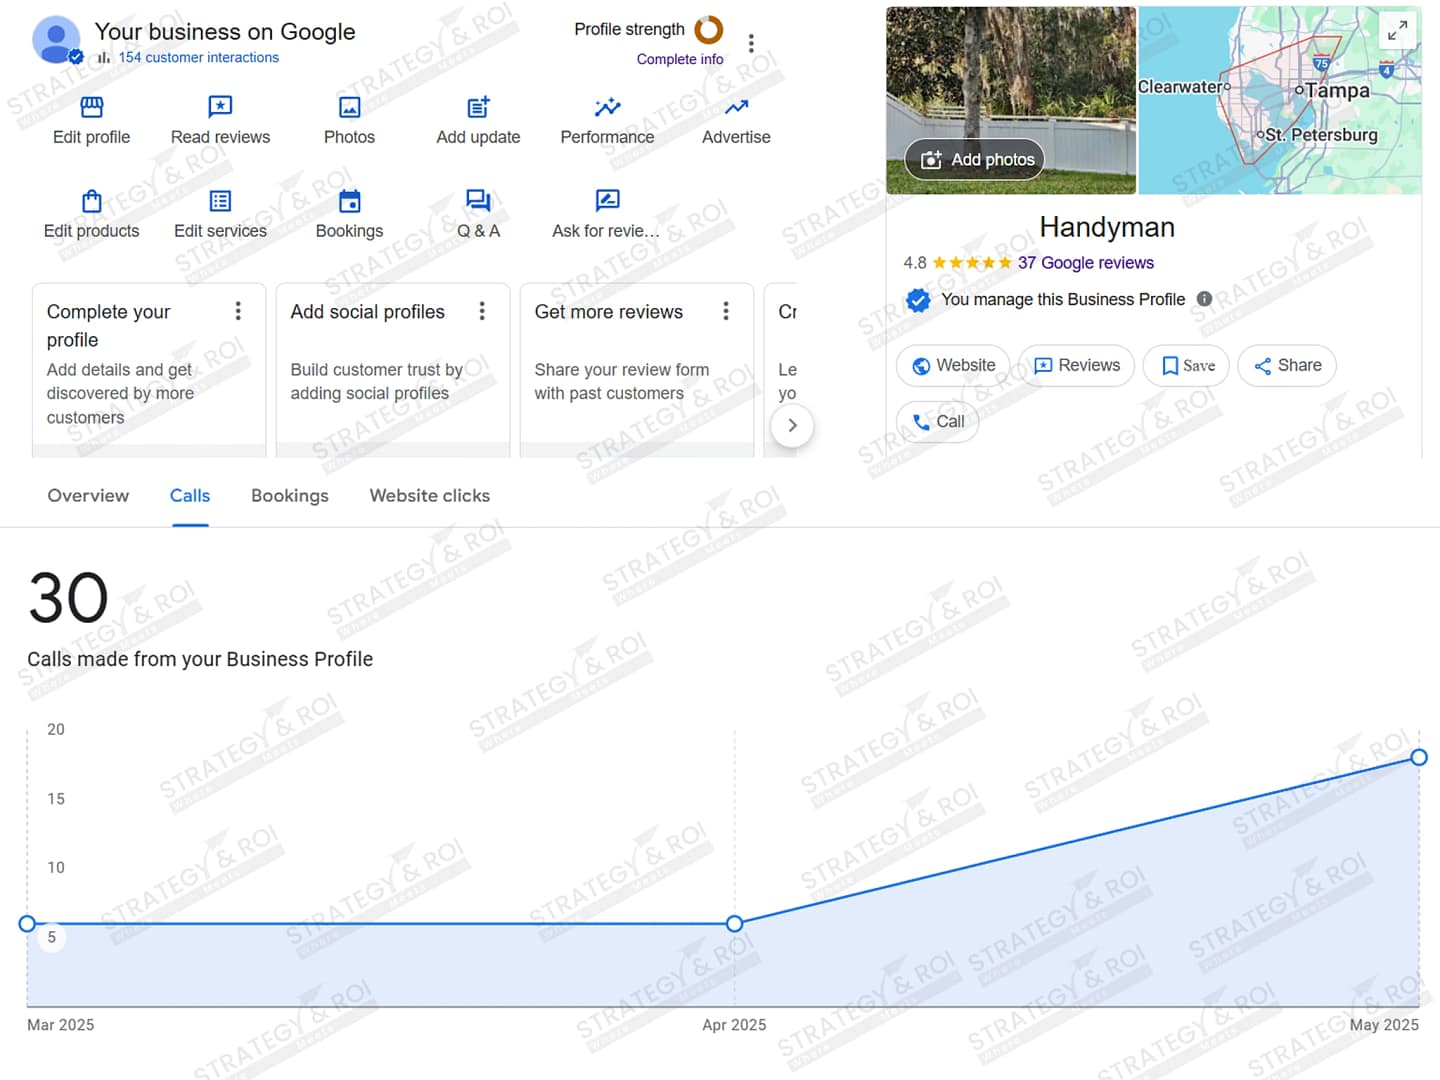Switch to the Overview tab
The height and width of the screenshot is (1080, 1440).
click(88, 496)
